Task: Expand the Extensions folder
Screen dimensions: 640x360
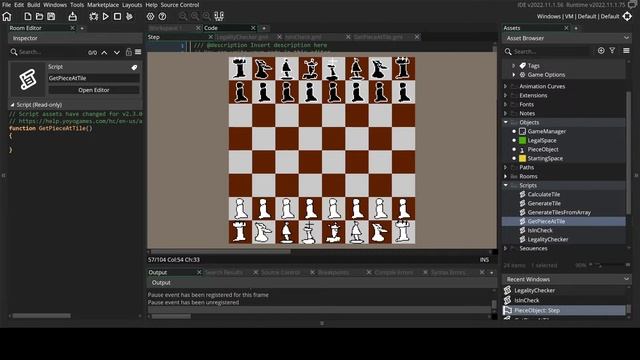Action: (506, 95)
